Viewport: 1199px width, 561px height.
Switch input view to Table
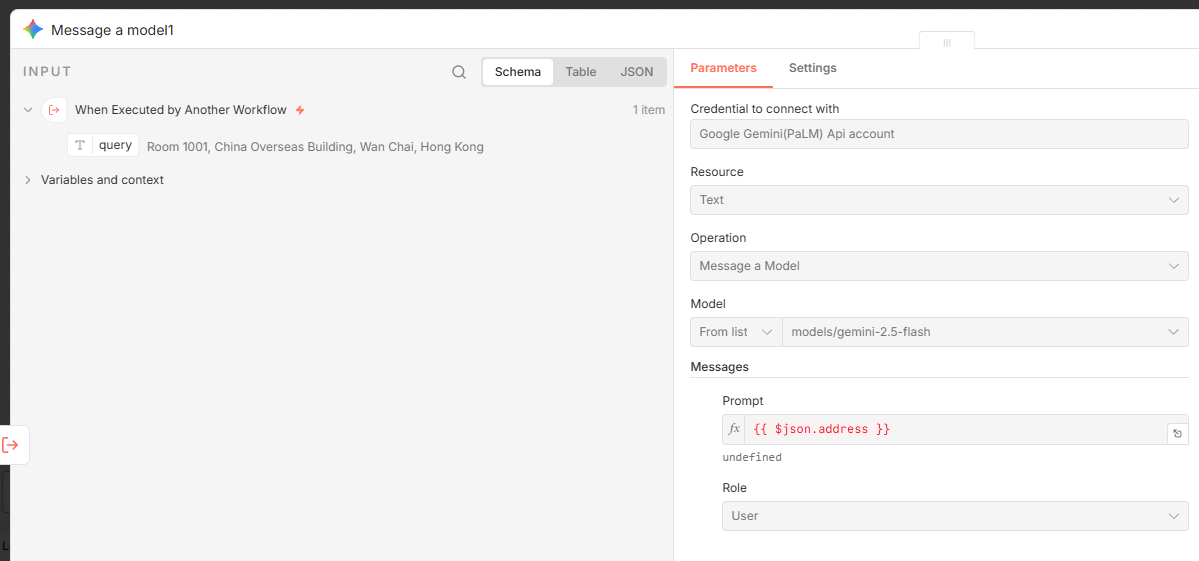coord(580,72)
